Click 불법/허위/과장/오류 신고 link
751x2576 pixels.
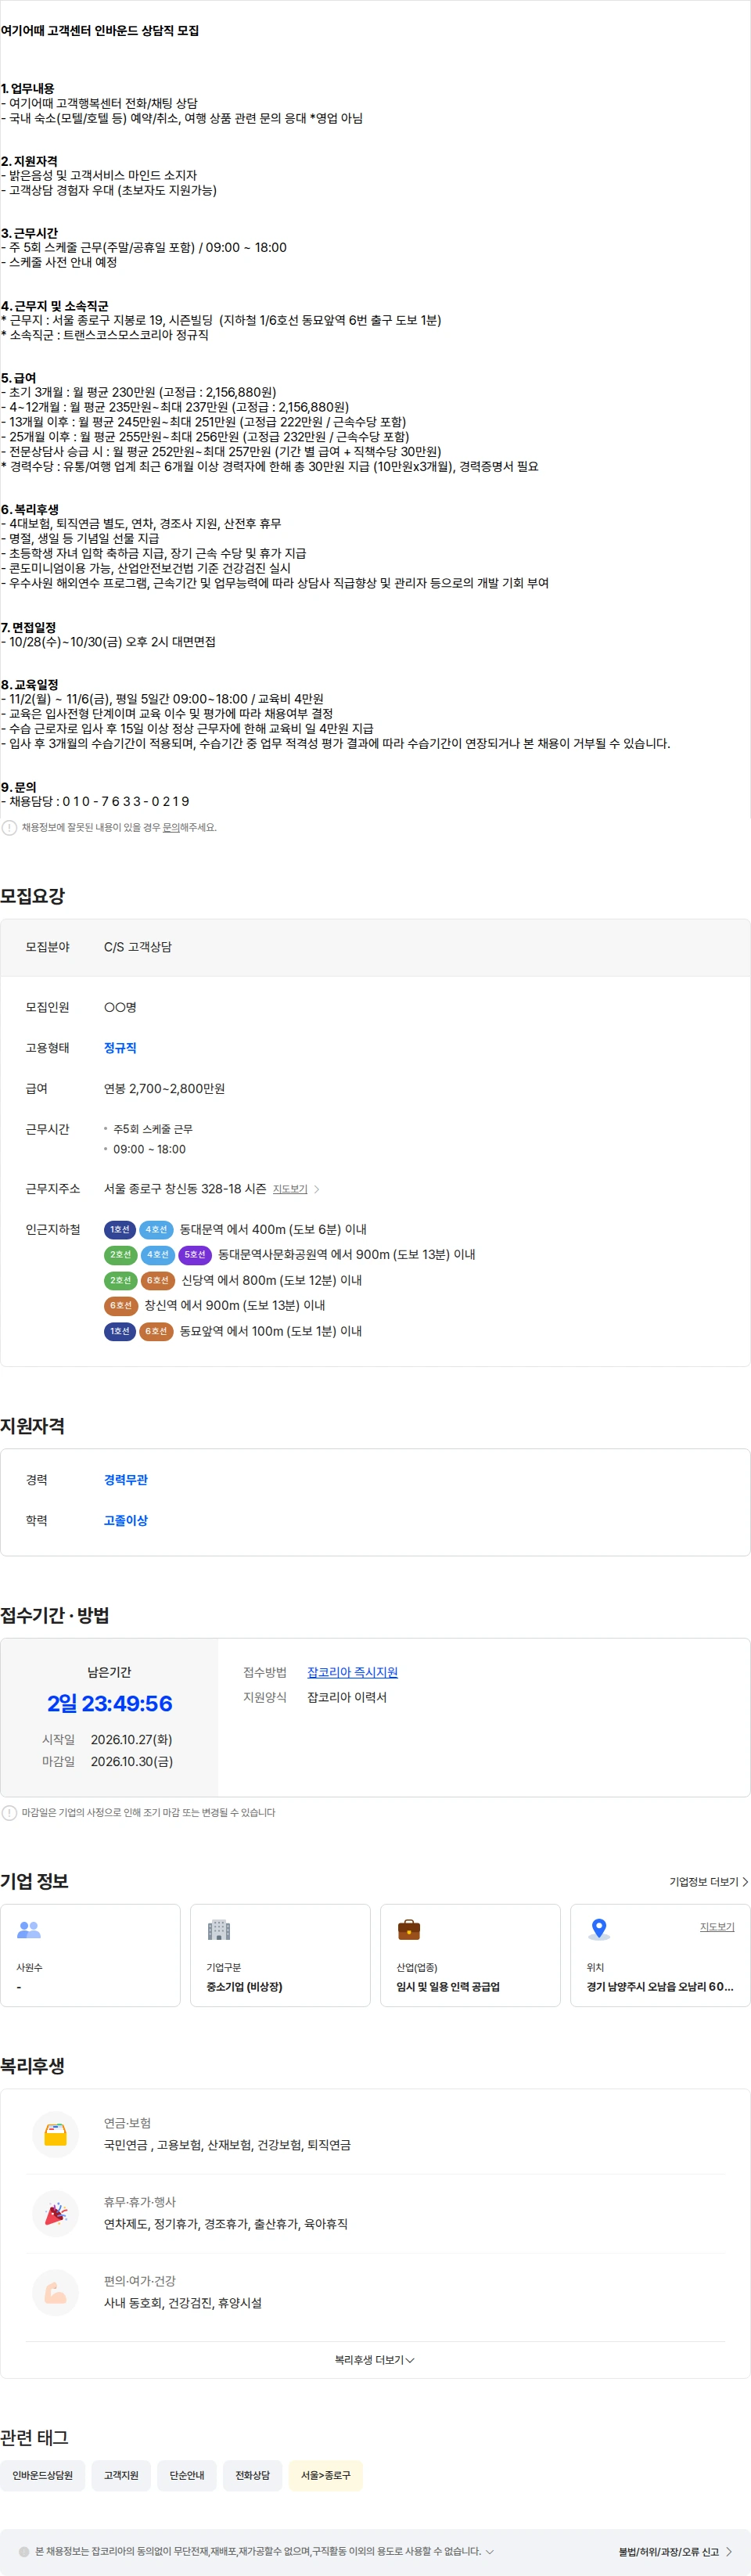point(674,2552)
